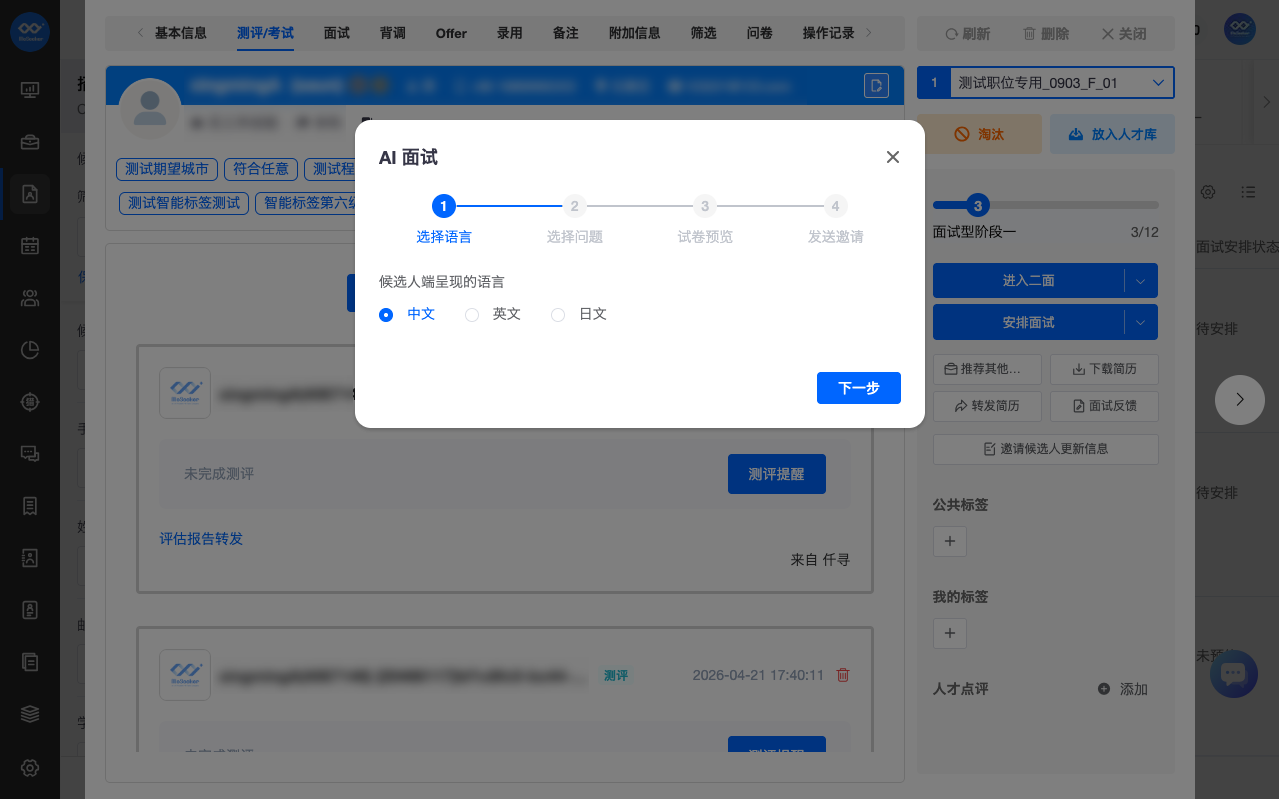Click stage progress slider marker 3
This screenshot has width=1279, height=799.
click(x=978, y=206)
